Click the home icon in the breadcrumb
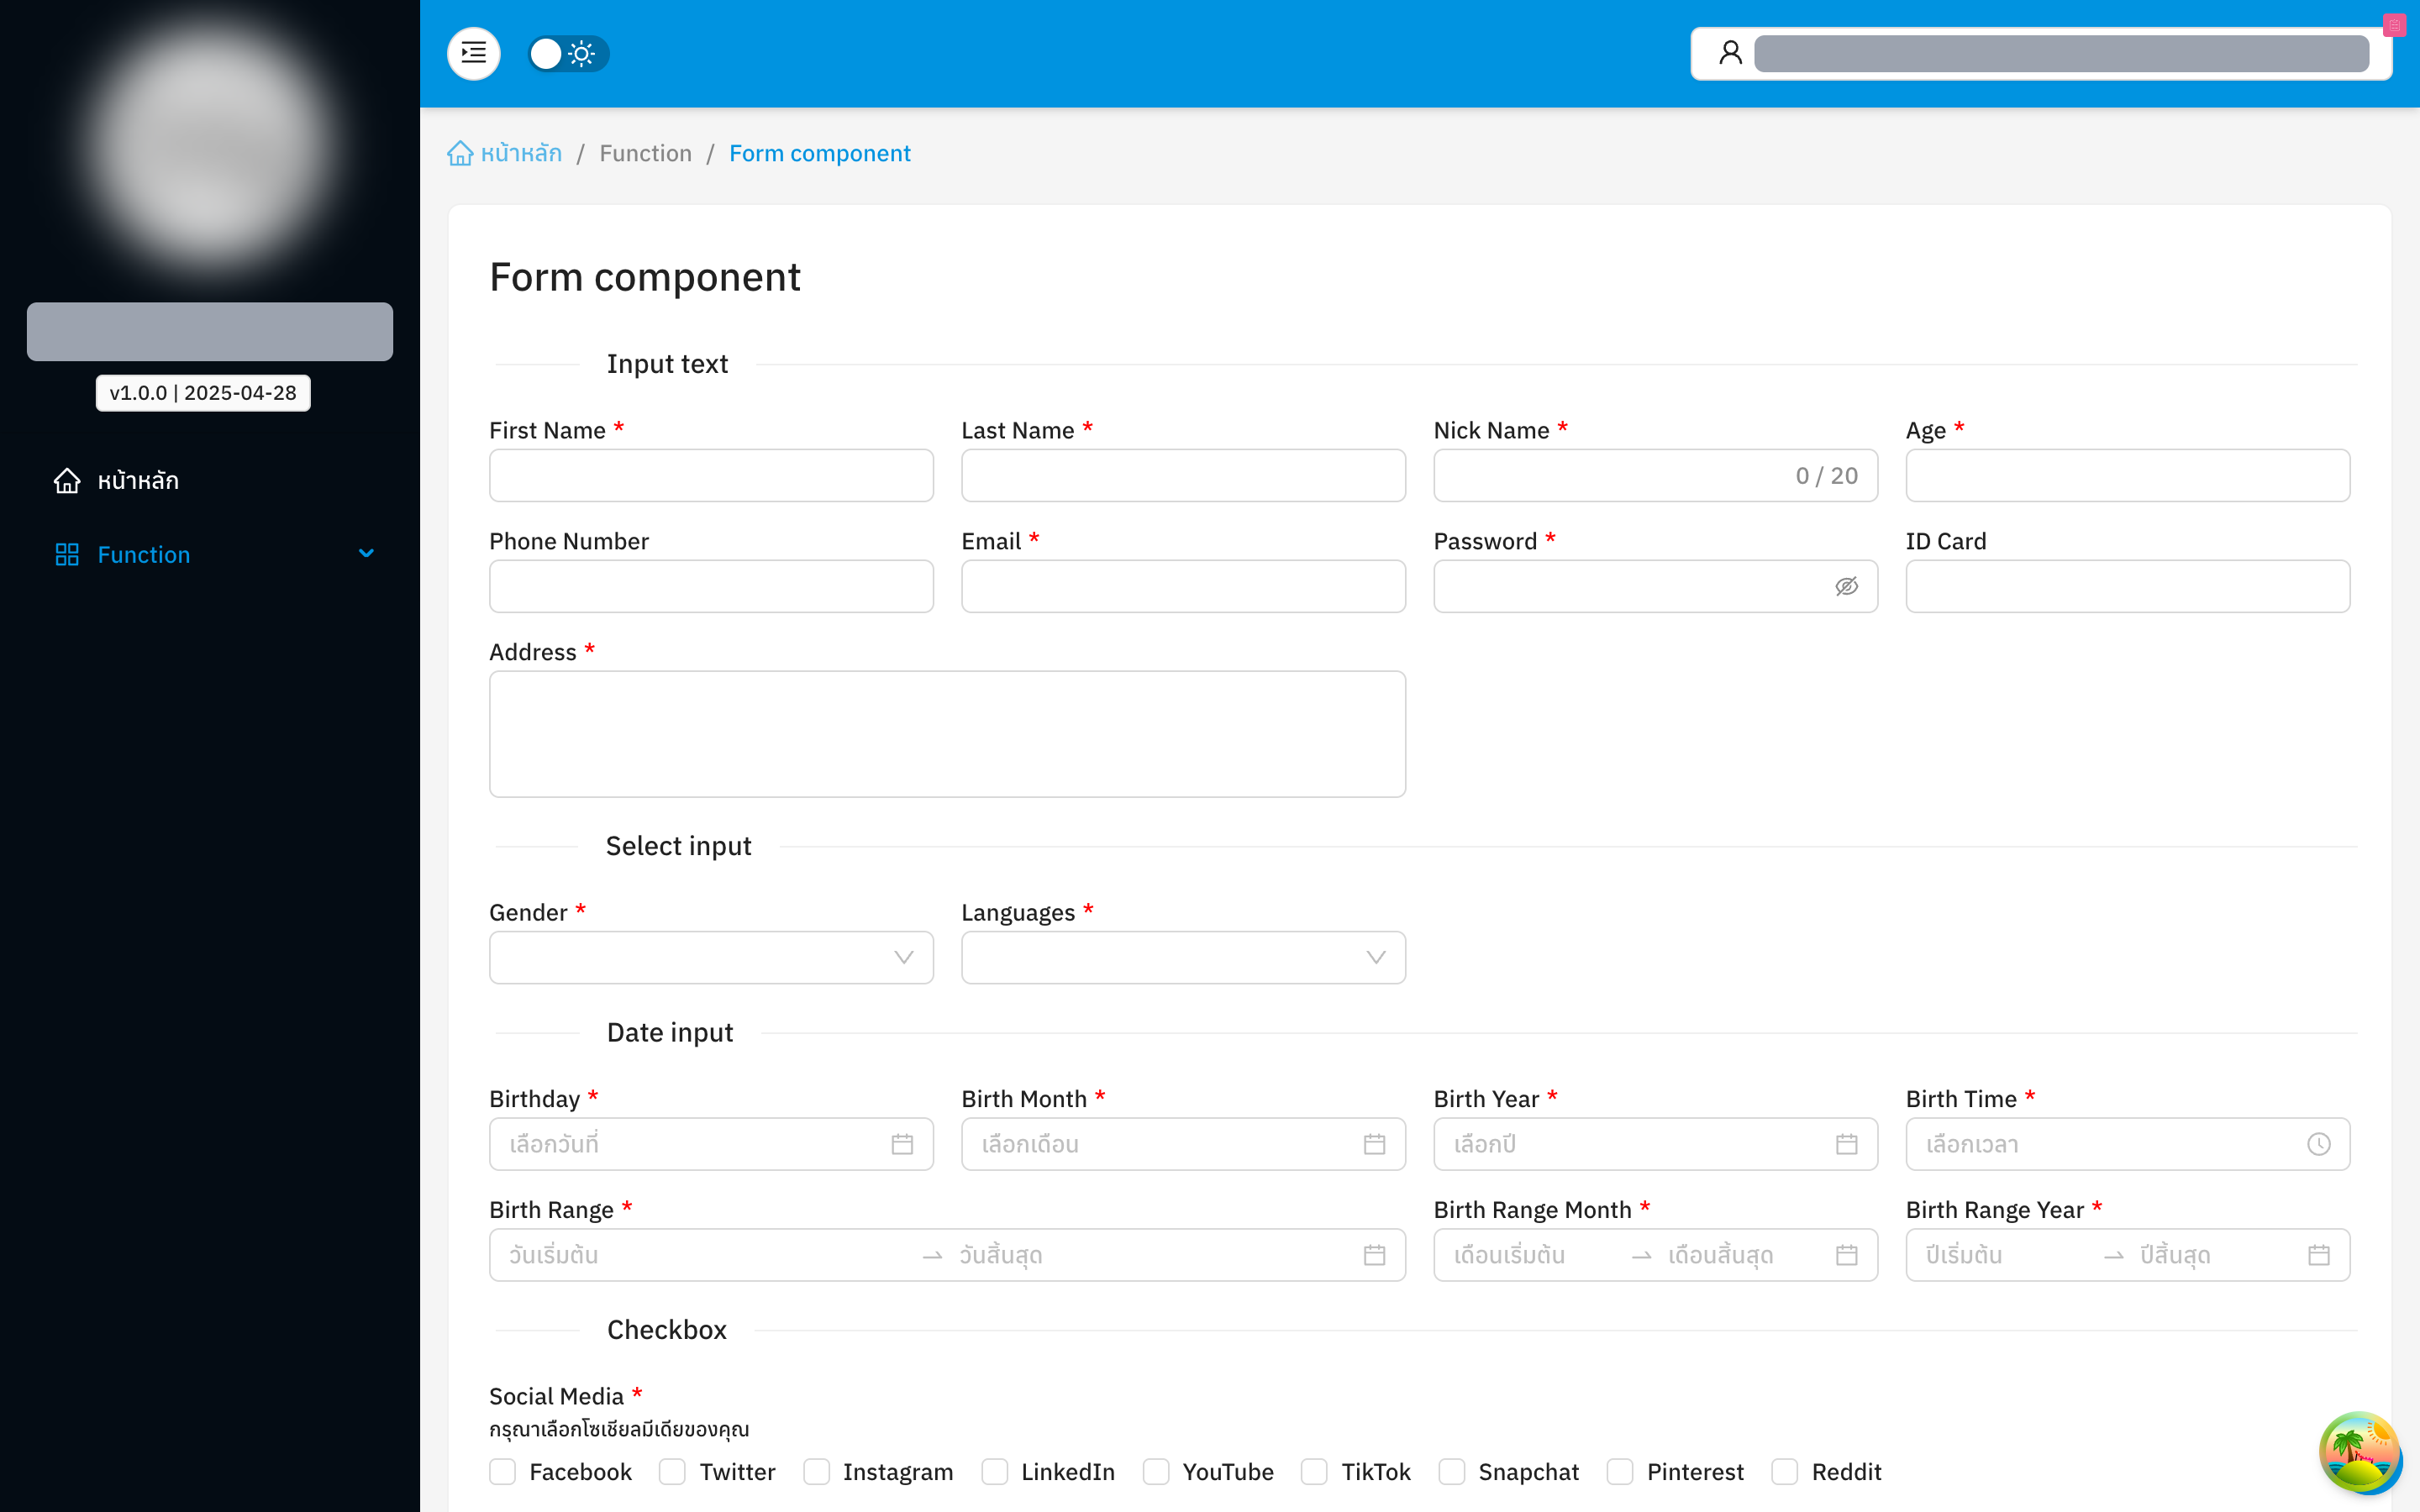2420x1512 pixels. click(x=460, y=153)
